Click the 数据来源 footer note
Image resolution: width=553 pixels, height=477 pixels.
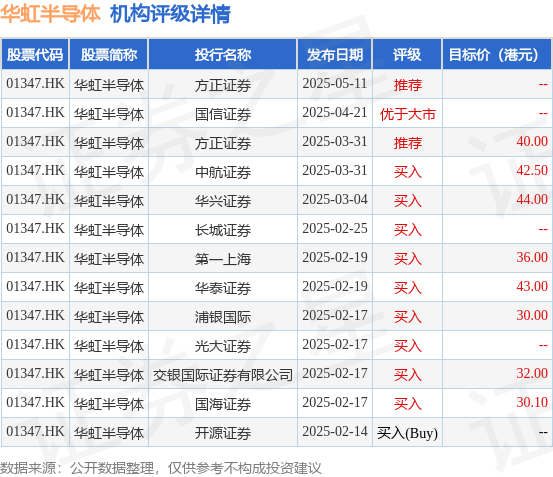160,468
